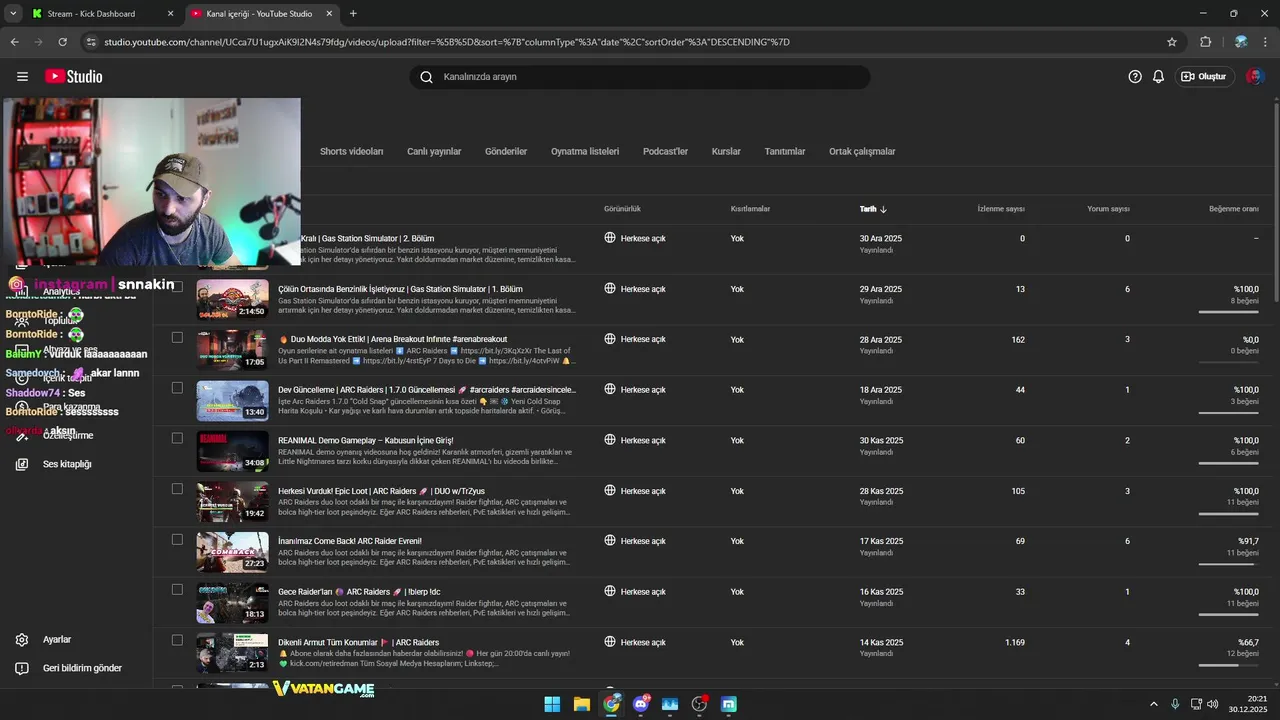Open the help question mark icon
1280x720 pixels.
coord(1135,76)
